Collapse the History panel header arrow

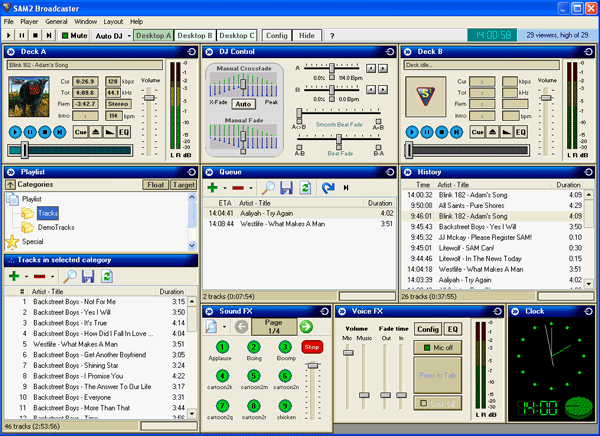[x=408, y=172]
